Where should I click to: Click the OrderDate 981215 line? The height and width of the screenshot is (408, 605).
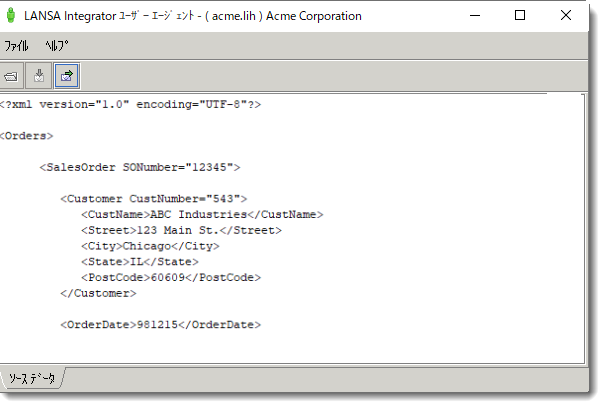coord(161,325)
